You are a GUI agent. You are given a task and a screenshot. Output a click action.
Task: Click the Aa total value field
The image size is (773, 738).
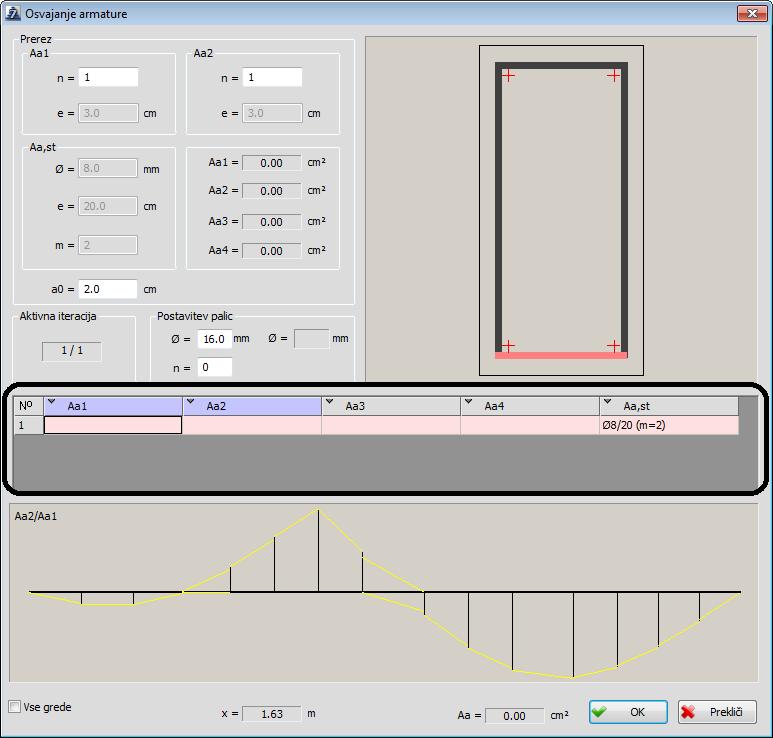tap(514, 715)
